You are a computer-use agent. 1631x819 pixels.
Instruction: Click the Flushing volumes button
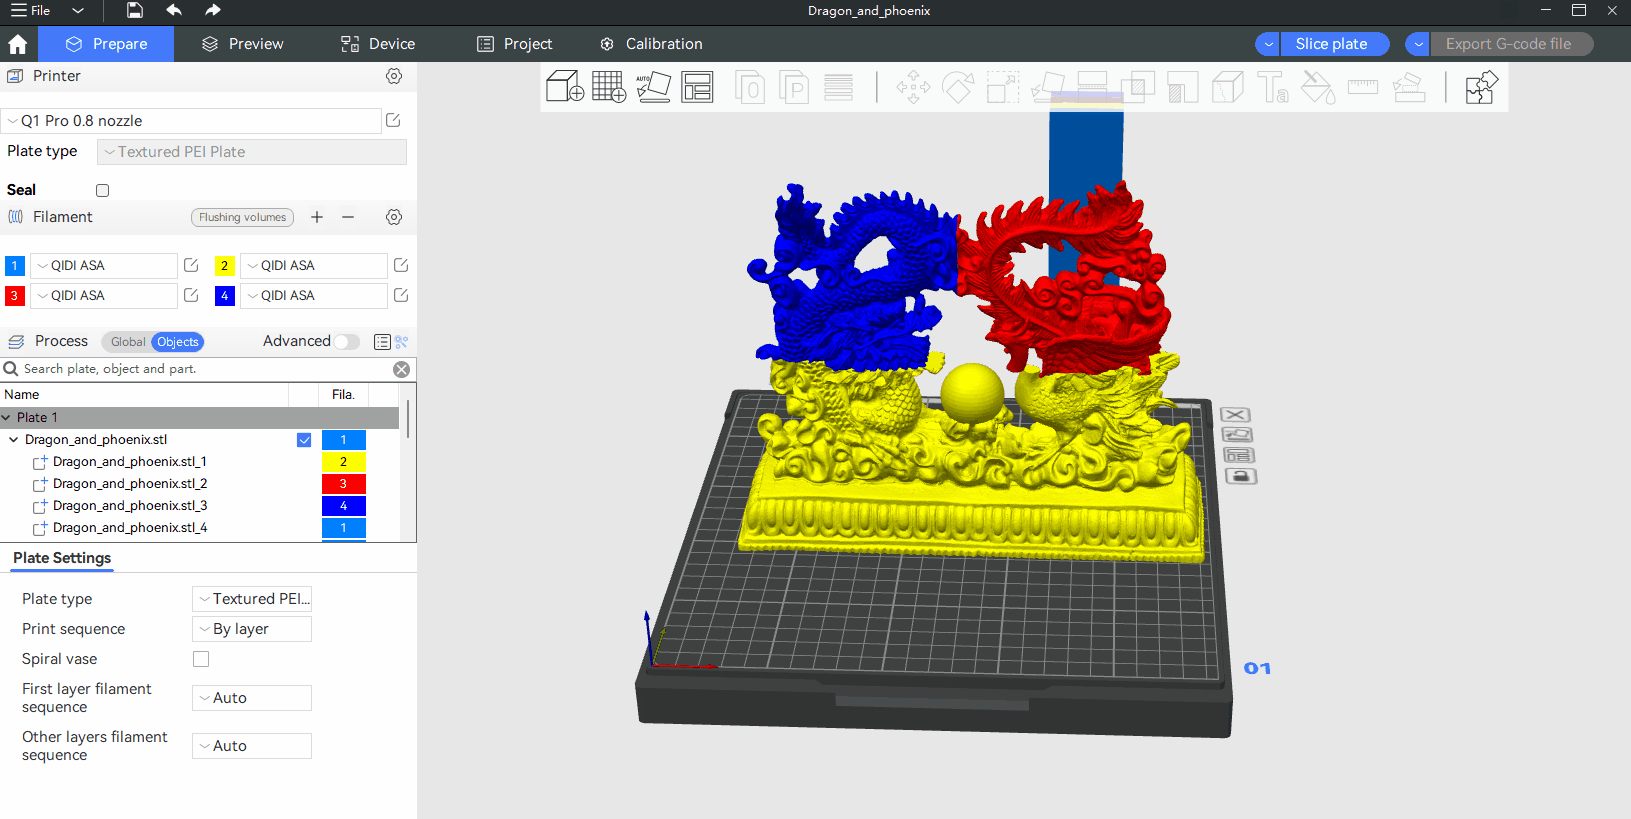(242, 217)
